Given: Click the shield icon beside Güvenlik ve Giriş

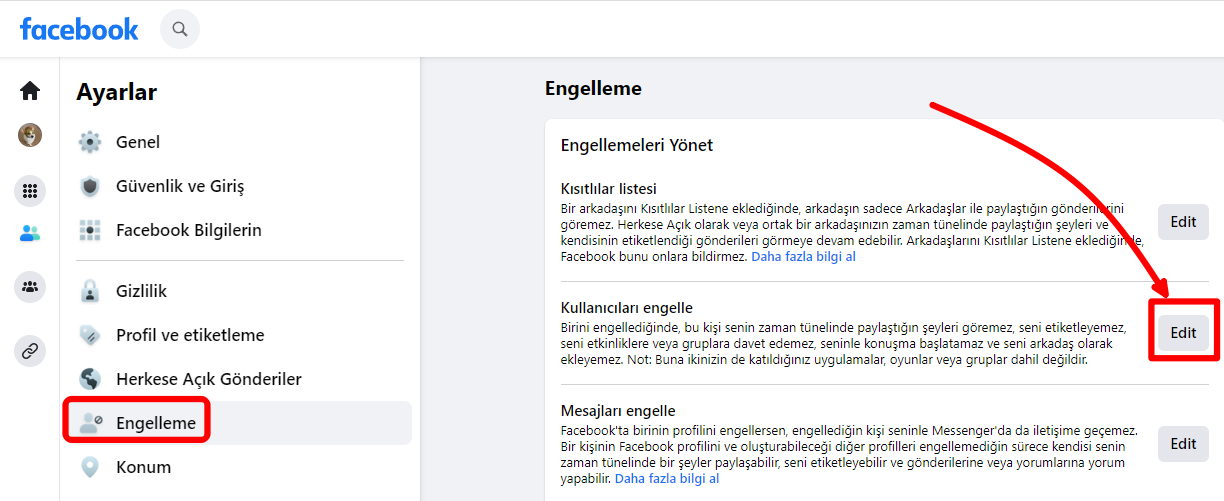Looking at the screenshot, I should pos(90,186).
